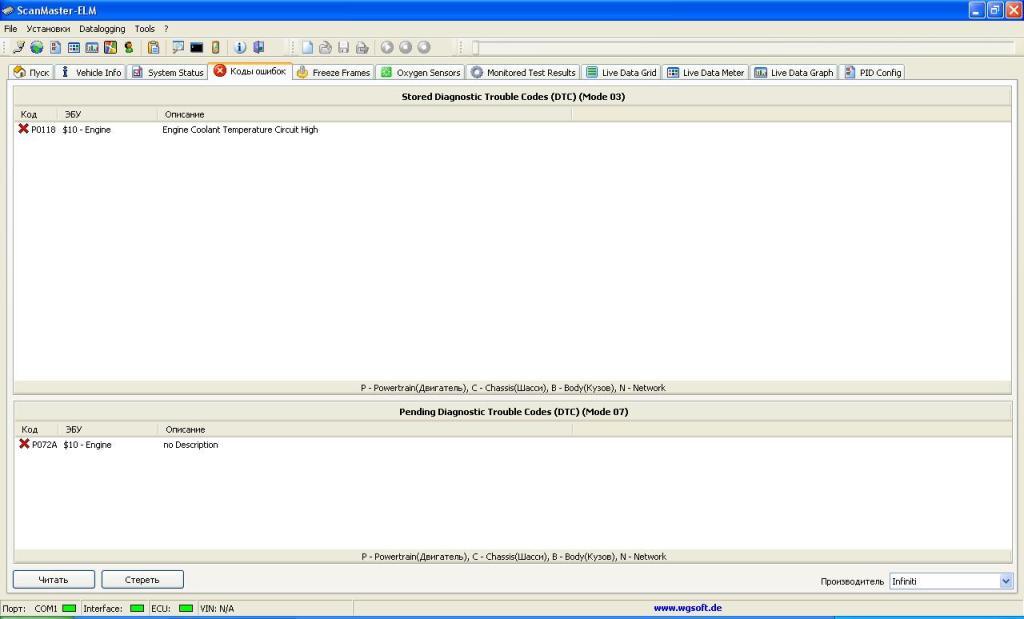Viewport: 1024px width, 619px height.
Task: Click the globe icon in toolbar
Action: click(x=36, y=47)
